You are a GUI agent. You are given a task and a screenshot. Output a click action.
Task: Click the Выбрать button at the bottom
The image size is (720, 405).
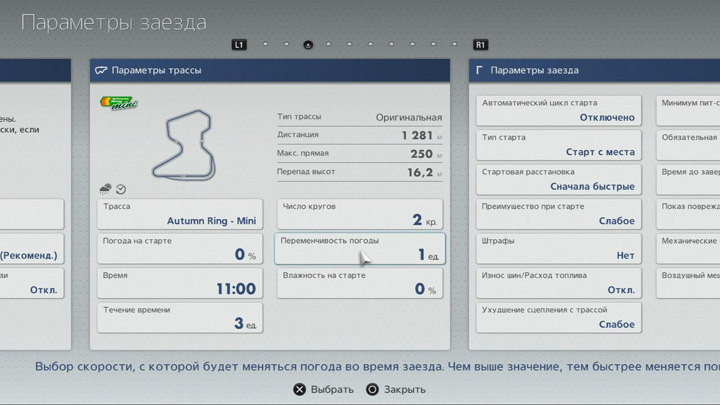click(322, 389)
